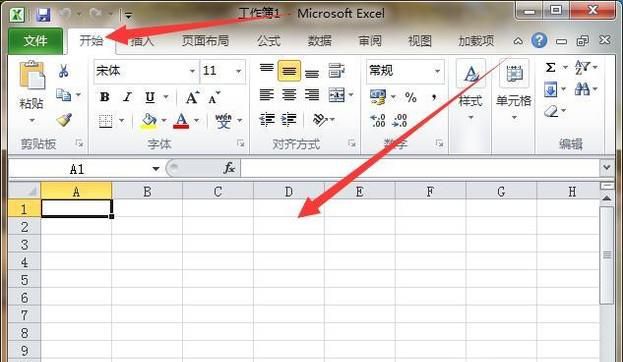Switch to 插入 Insert tab
This screenshot has width=623, height=362.
tap(142, 41)
